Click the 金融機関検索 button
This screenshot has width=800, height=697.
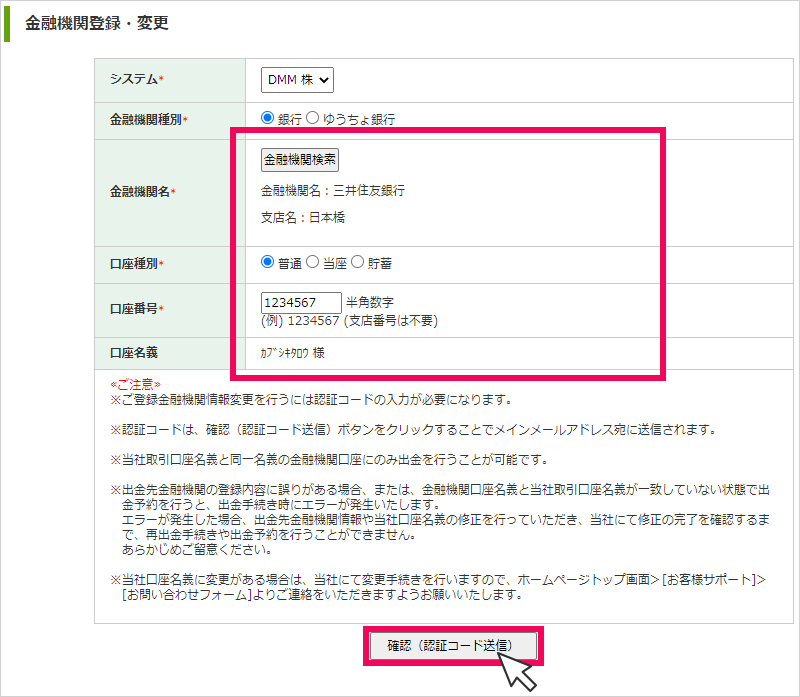[300, 159]
